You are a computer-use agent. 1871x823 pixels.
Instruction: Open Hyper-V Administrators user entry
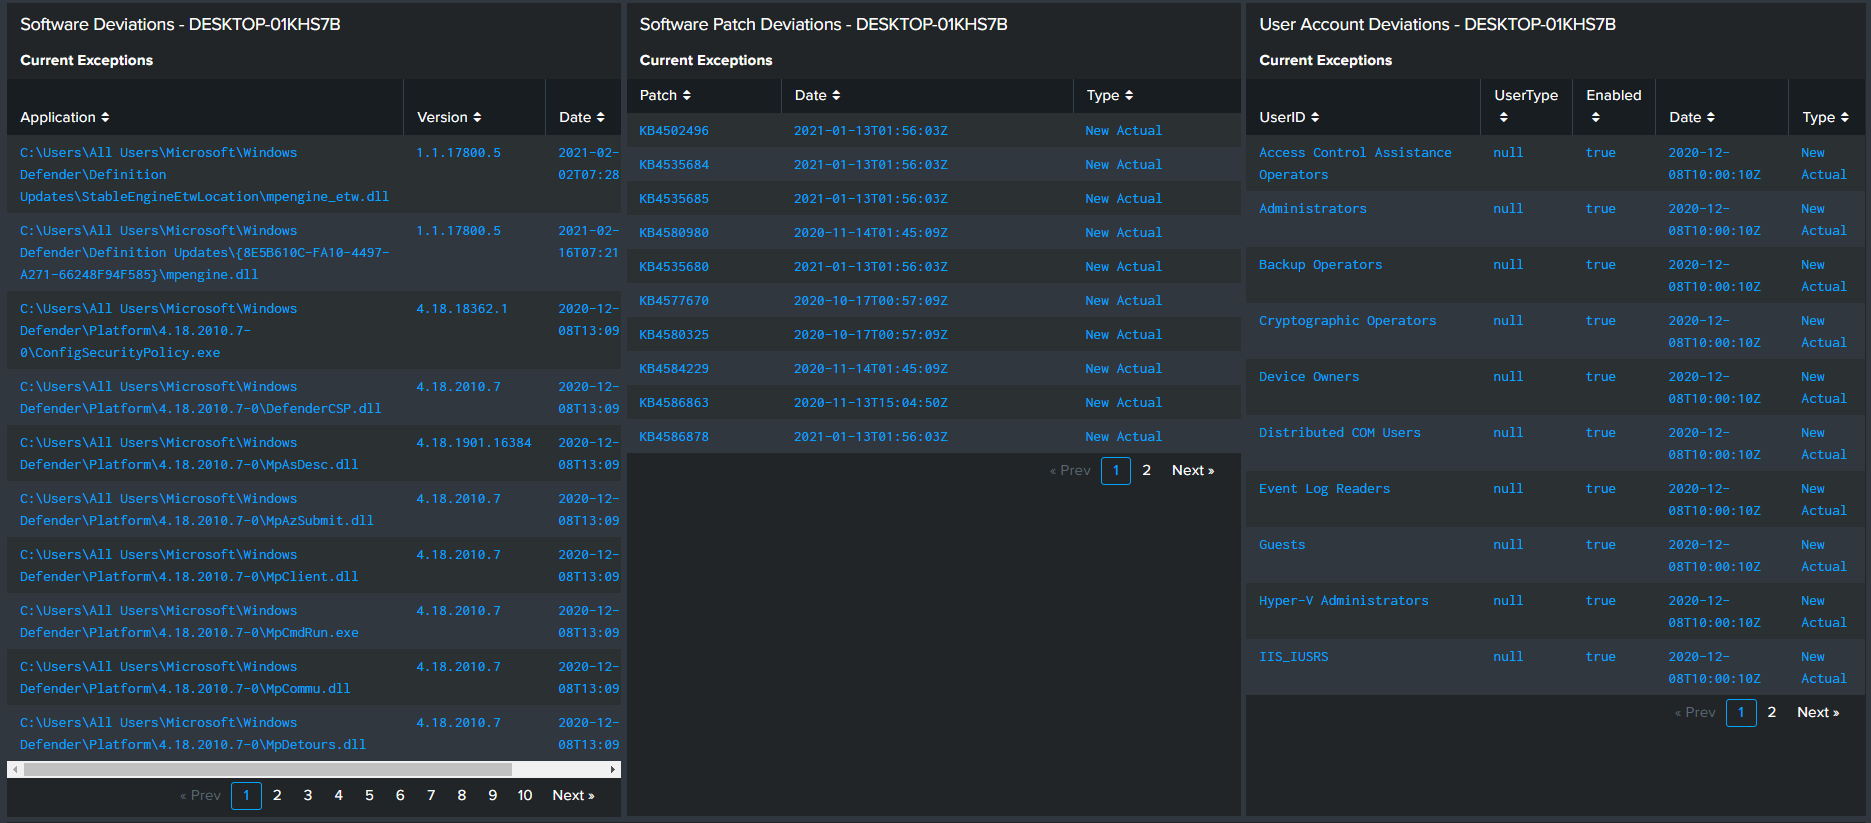pyautogui.click(x=1555, y=611)
